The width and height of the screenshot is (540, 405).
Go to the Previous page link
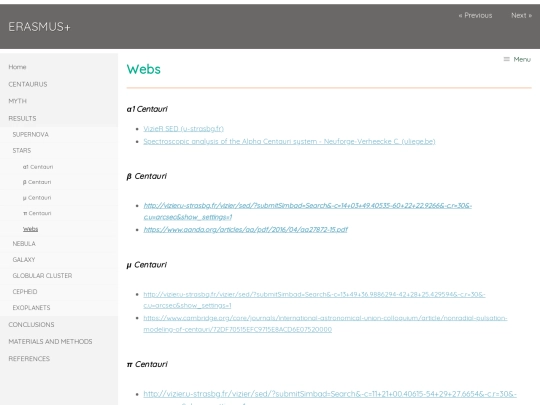[x=475, y=15]
